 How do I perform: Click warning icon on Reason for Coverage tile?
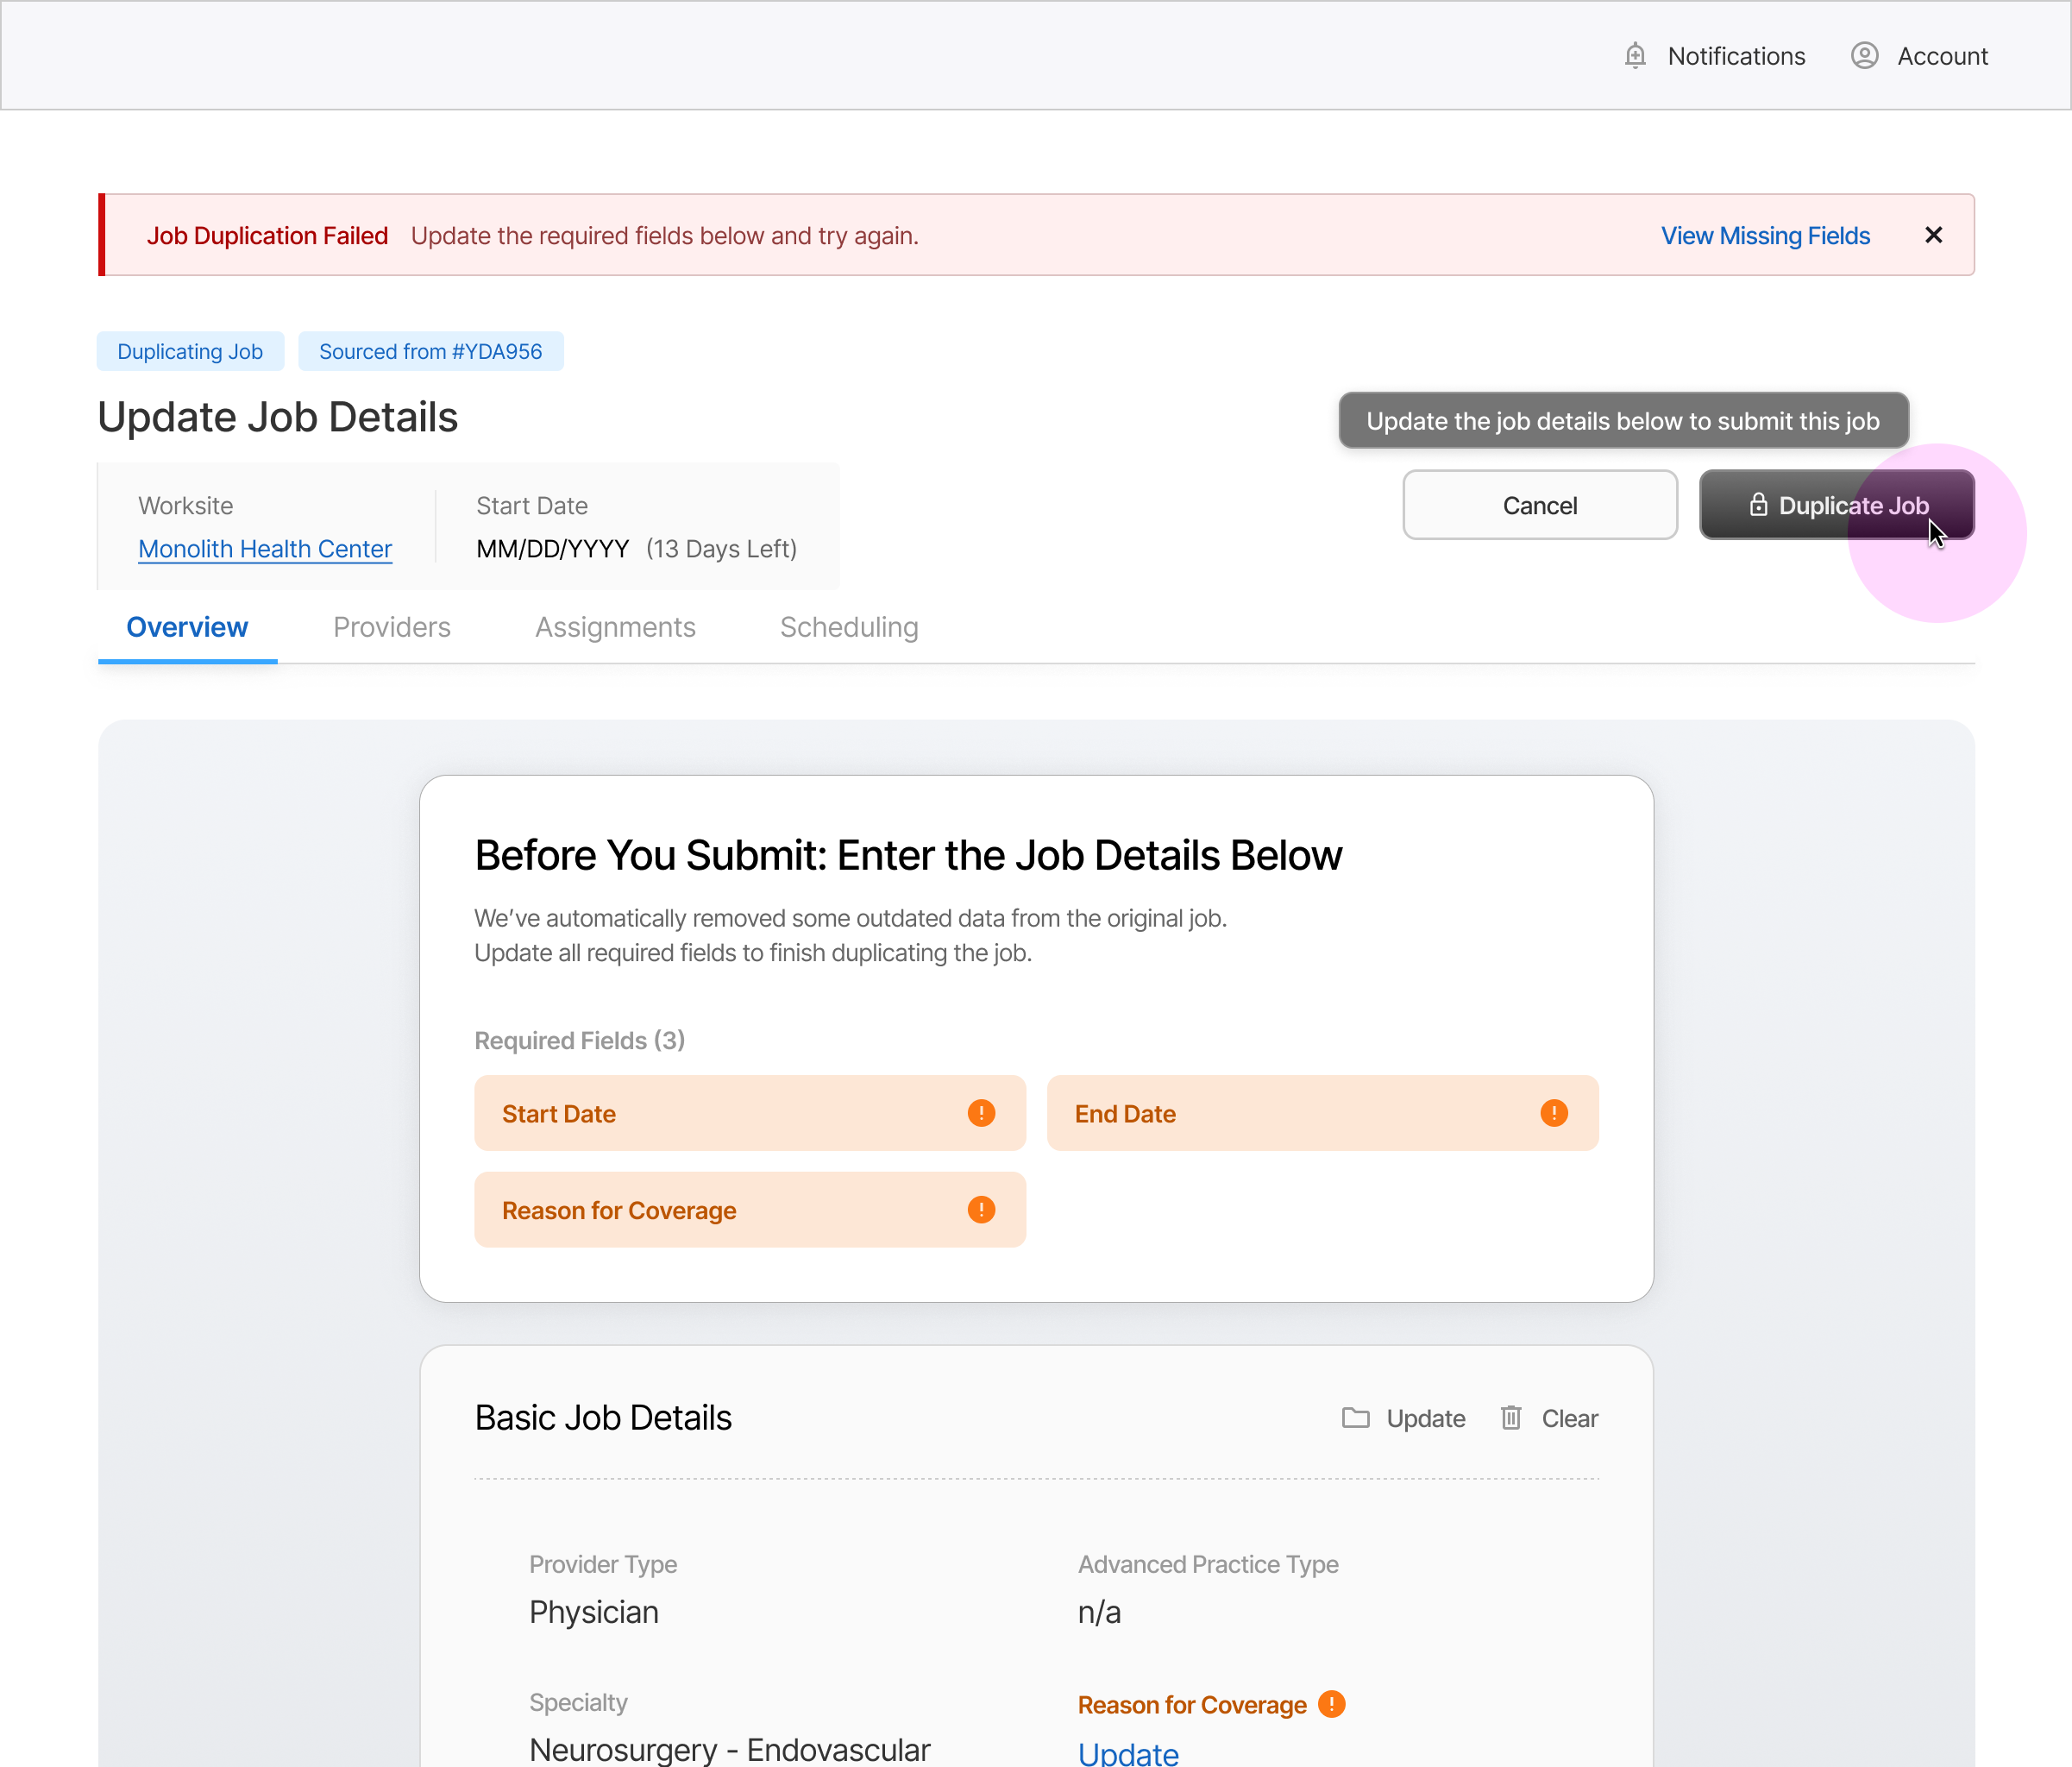[x=981, y=1210]
